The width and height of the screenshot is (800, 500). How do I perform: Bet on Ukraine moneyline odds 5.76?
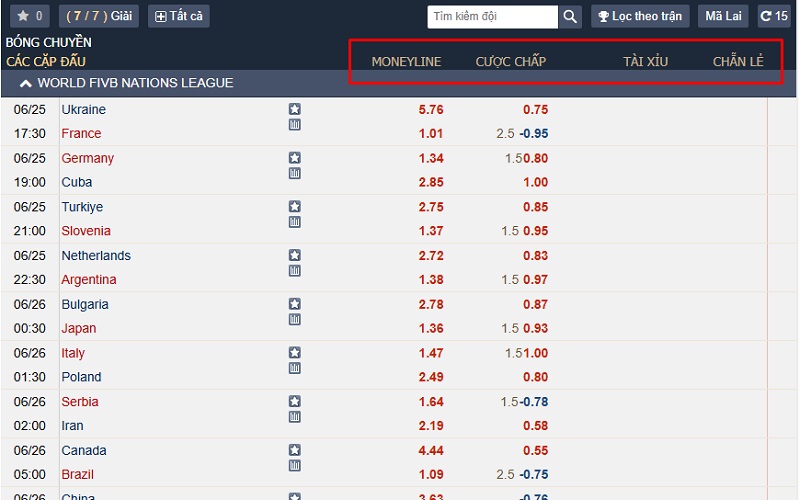pyautogui.click(x=430, y=110)
